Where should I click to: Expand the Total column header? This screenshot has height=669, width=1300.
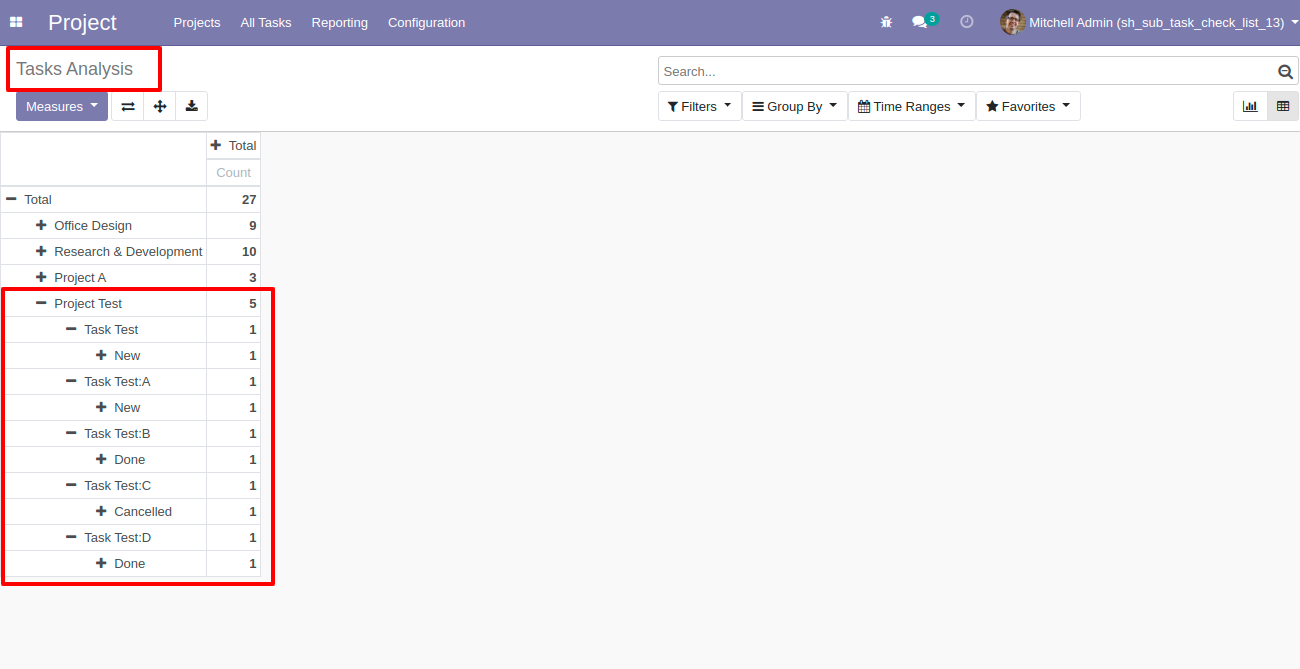[233, 145]
